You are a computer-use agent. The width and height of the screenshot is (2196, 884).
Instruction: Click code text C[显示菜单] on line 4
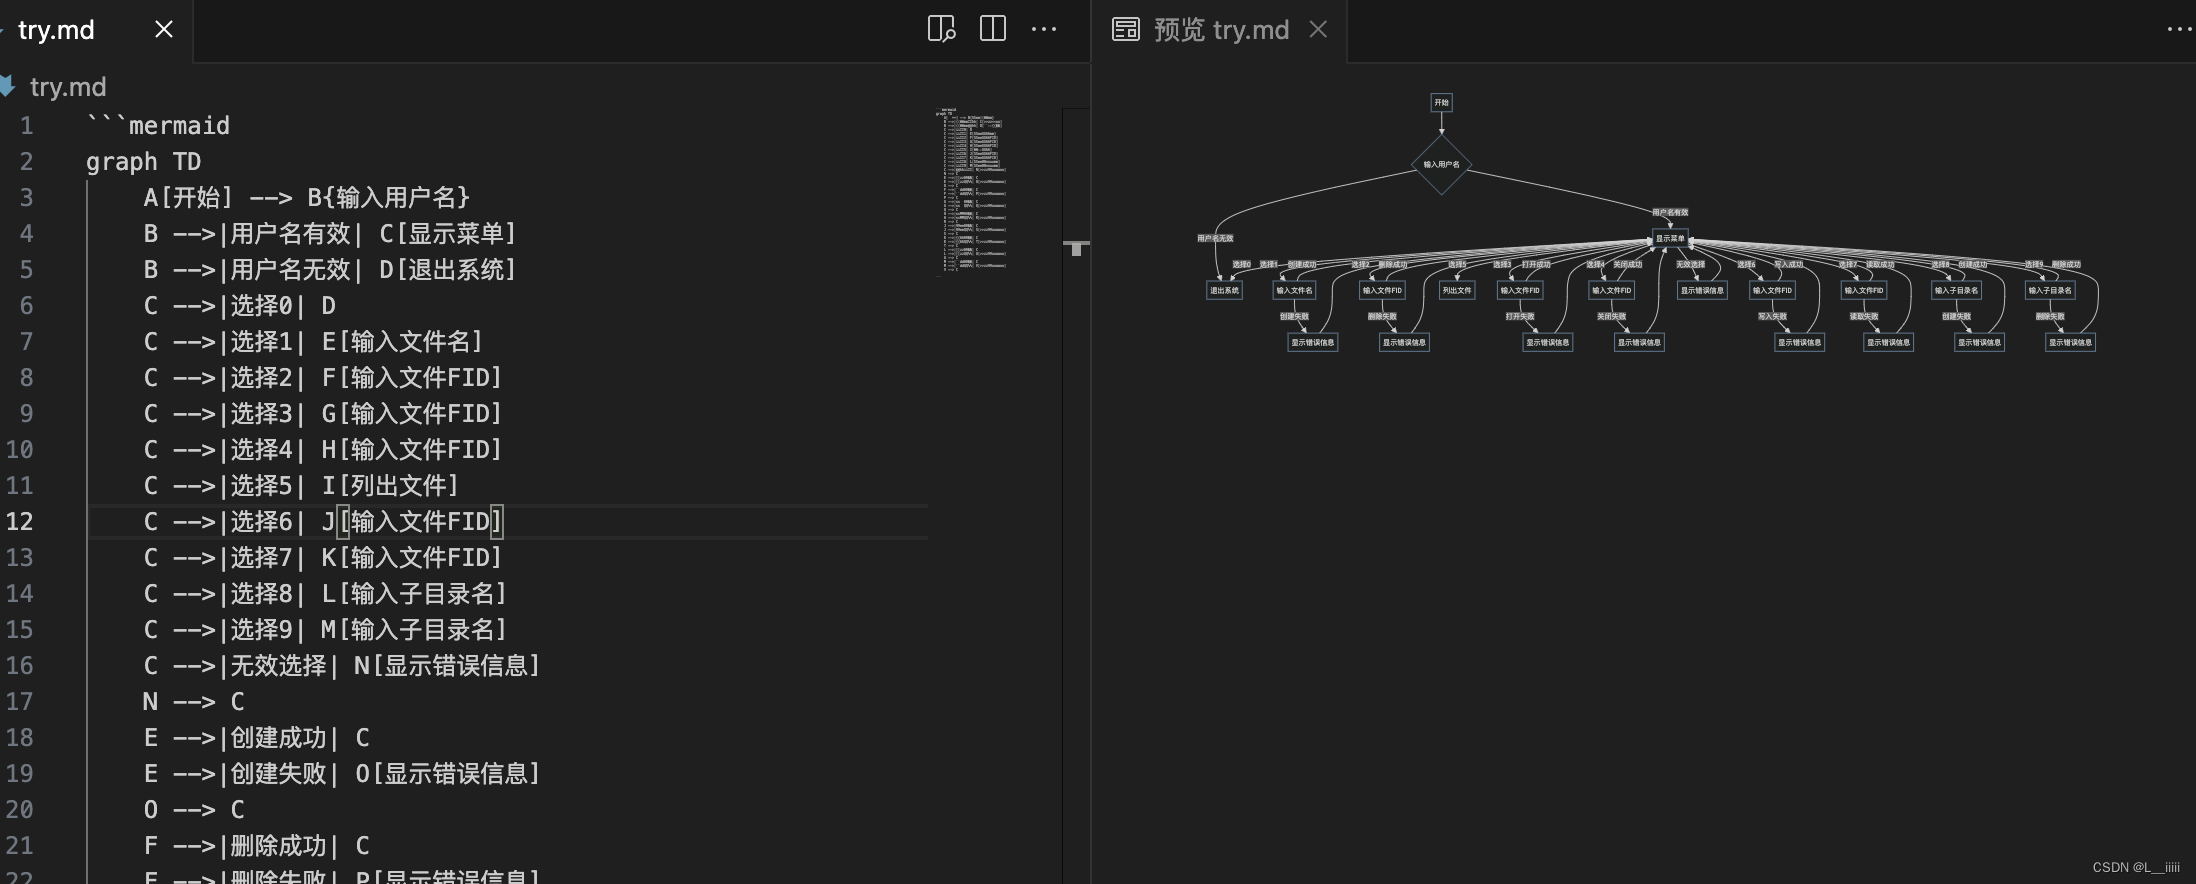(448, 233)
